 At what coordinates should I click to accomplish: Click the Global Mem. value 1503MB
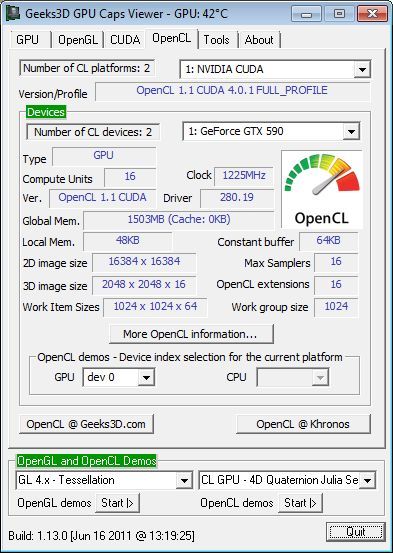[179, 220]
